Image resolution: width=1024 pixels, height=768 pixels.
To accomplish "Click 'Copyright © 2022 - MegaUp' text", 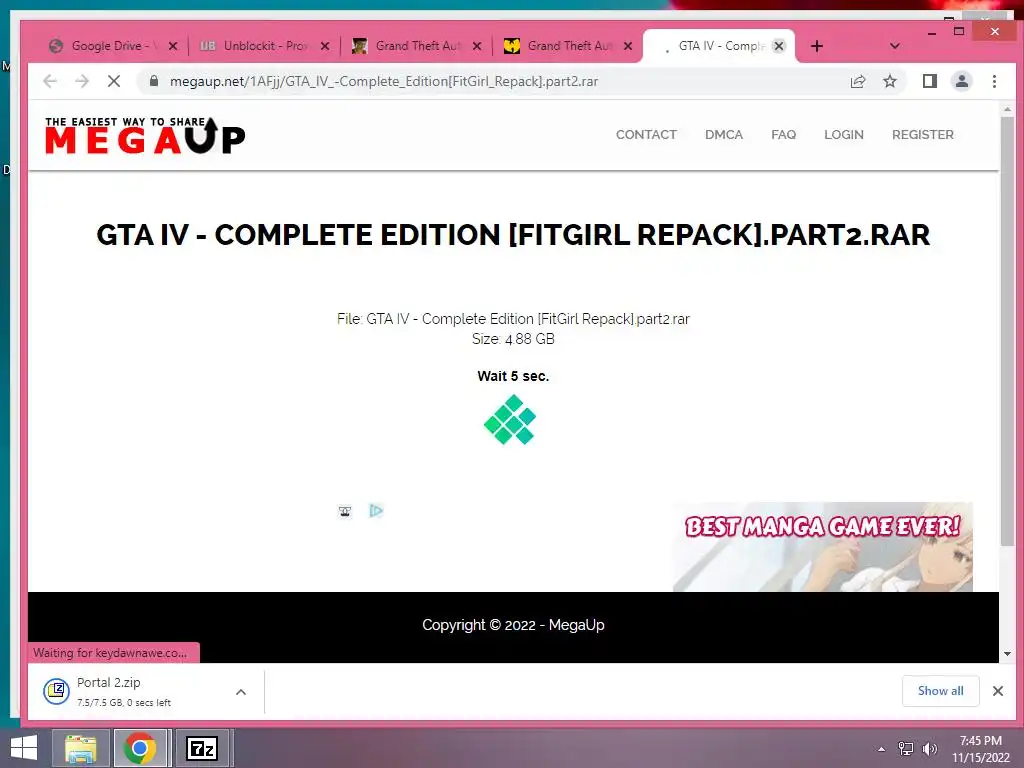I will click(x=513, y=625).
